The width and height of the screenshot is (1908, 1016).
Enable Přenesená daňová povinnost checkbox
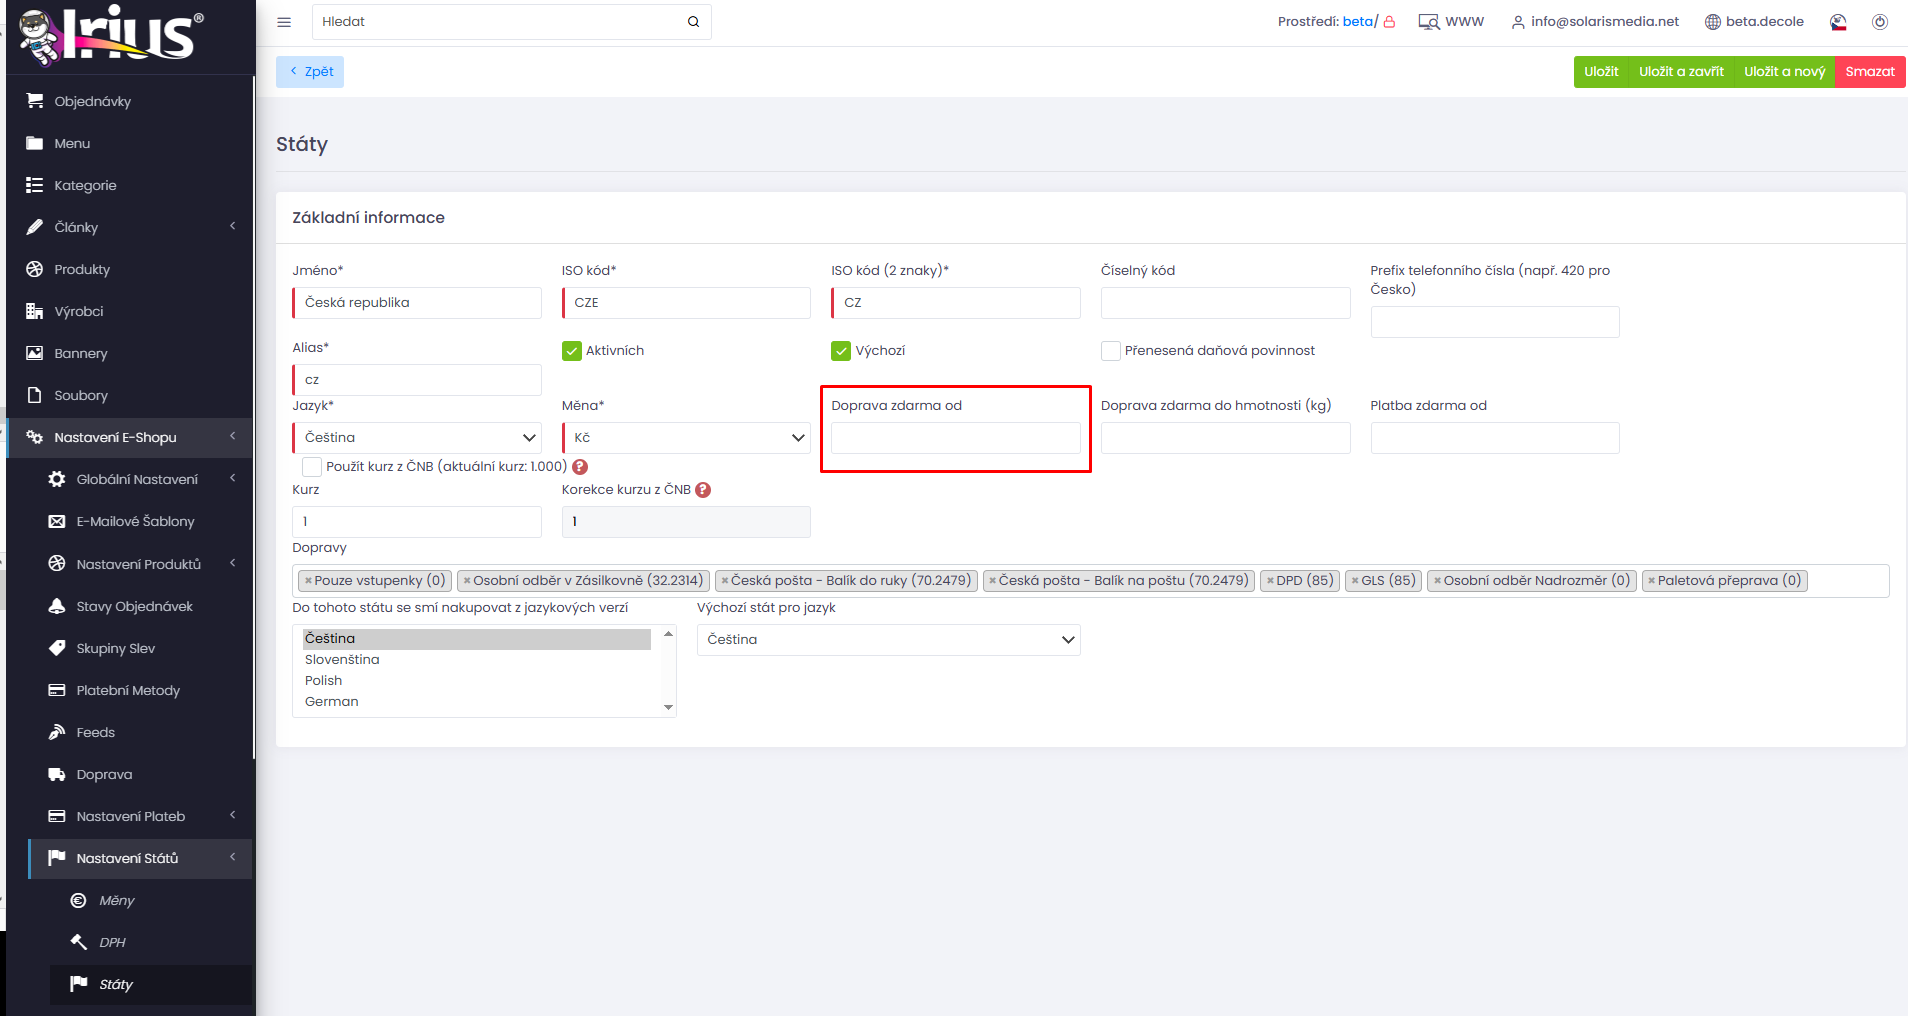[x=1110, y=351]
